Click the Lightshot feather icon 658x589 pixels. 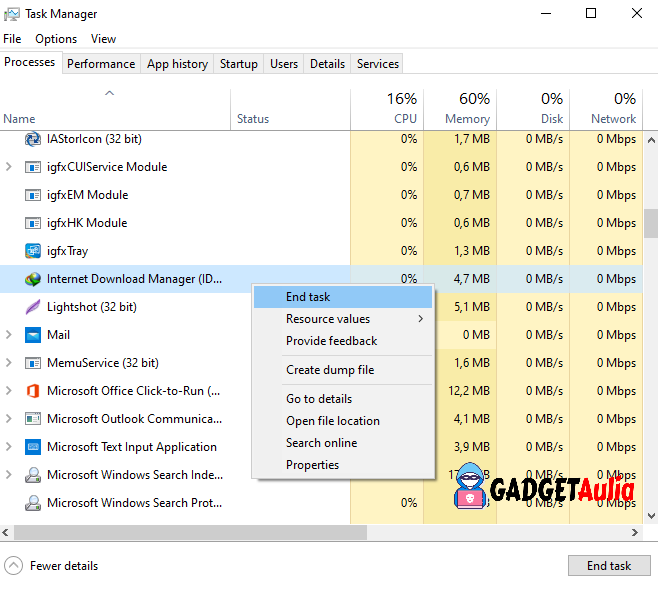33,307
